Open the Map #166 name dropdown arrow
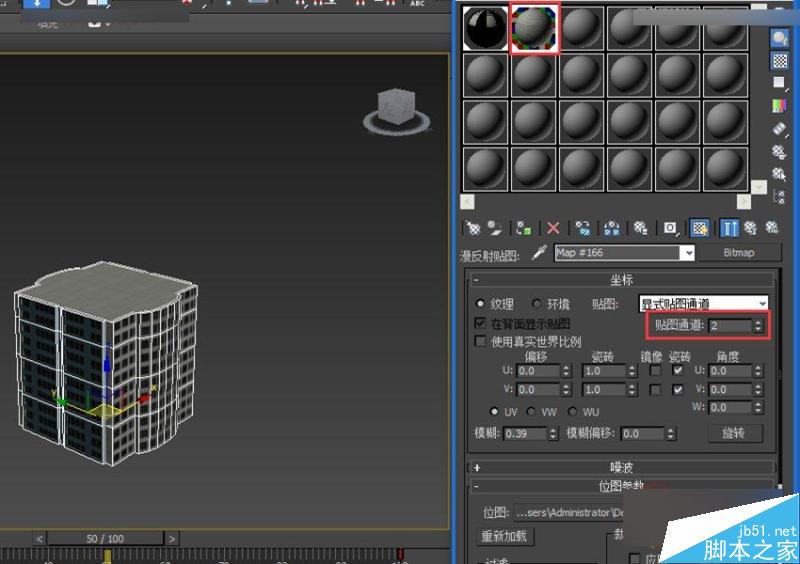 point(688,253)
